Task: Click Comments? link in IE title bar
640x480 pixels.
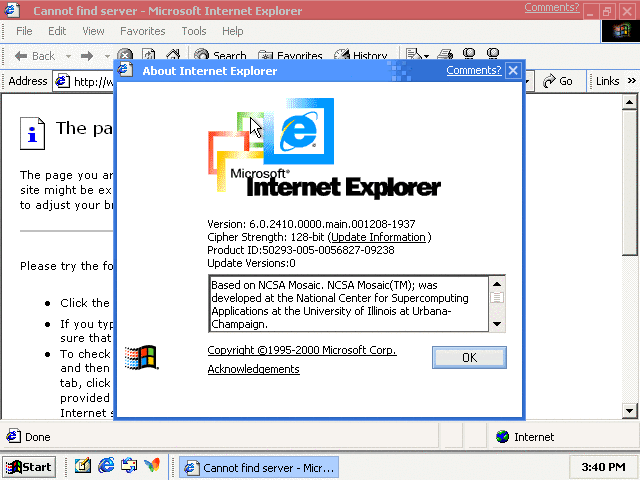Action: 551,8
